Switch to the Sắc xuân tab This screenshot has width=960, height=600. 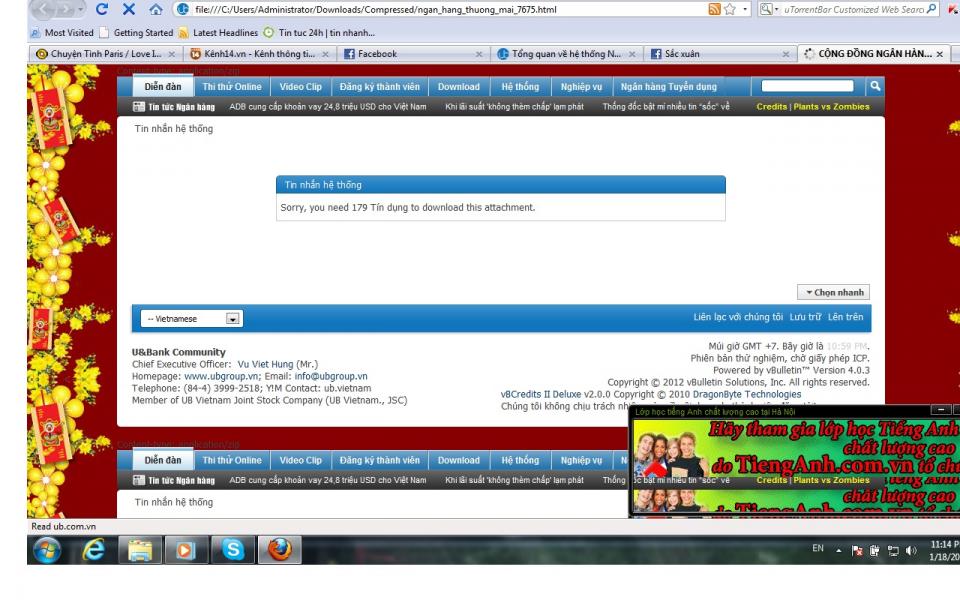(719, 54)
